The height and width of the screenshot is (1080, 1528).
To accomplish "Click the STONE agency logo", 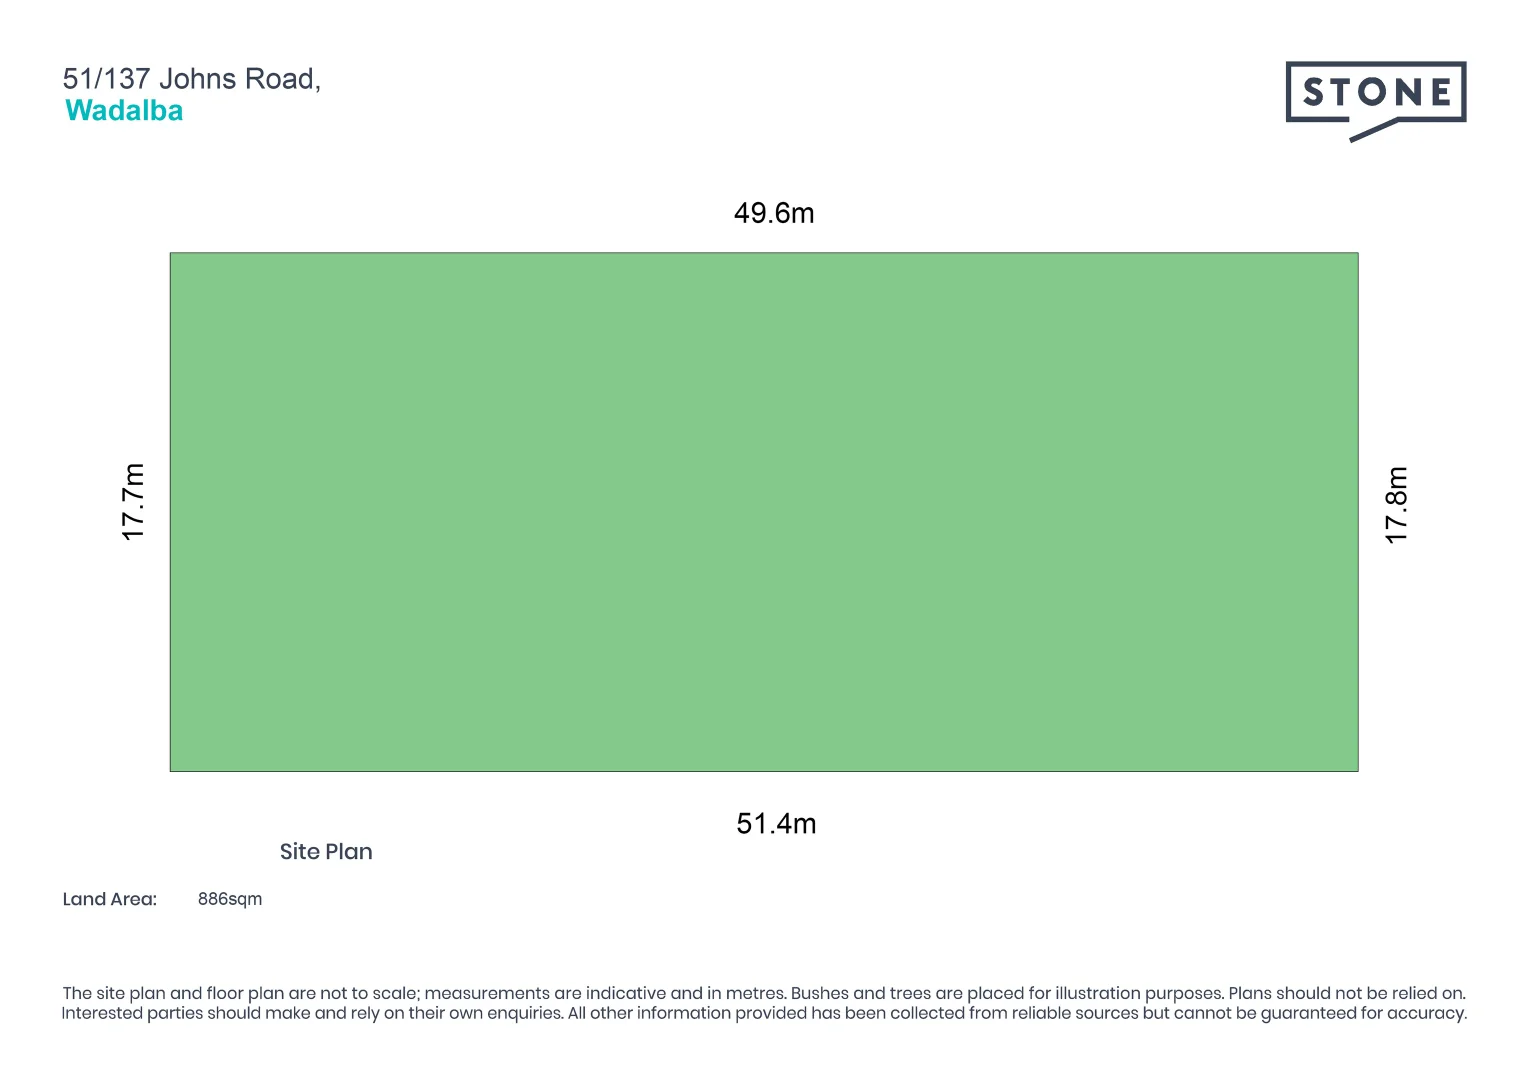I will click(1375, 93).
